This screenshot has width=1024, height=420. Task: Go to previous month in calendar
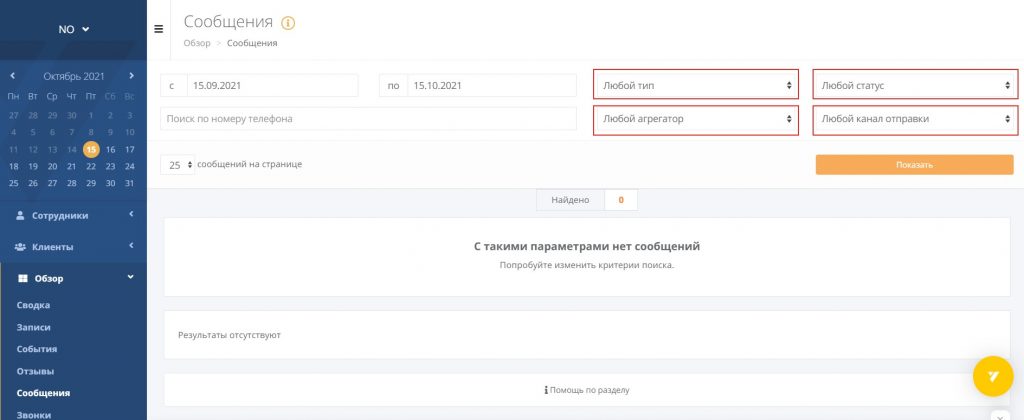pyautogui.click(x=12, y=76)
